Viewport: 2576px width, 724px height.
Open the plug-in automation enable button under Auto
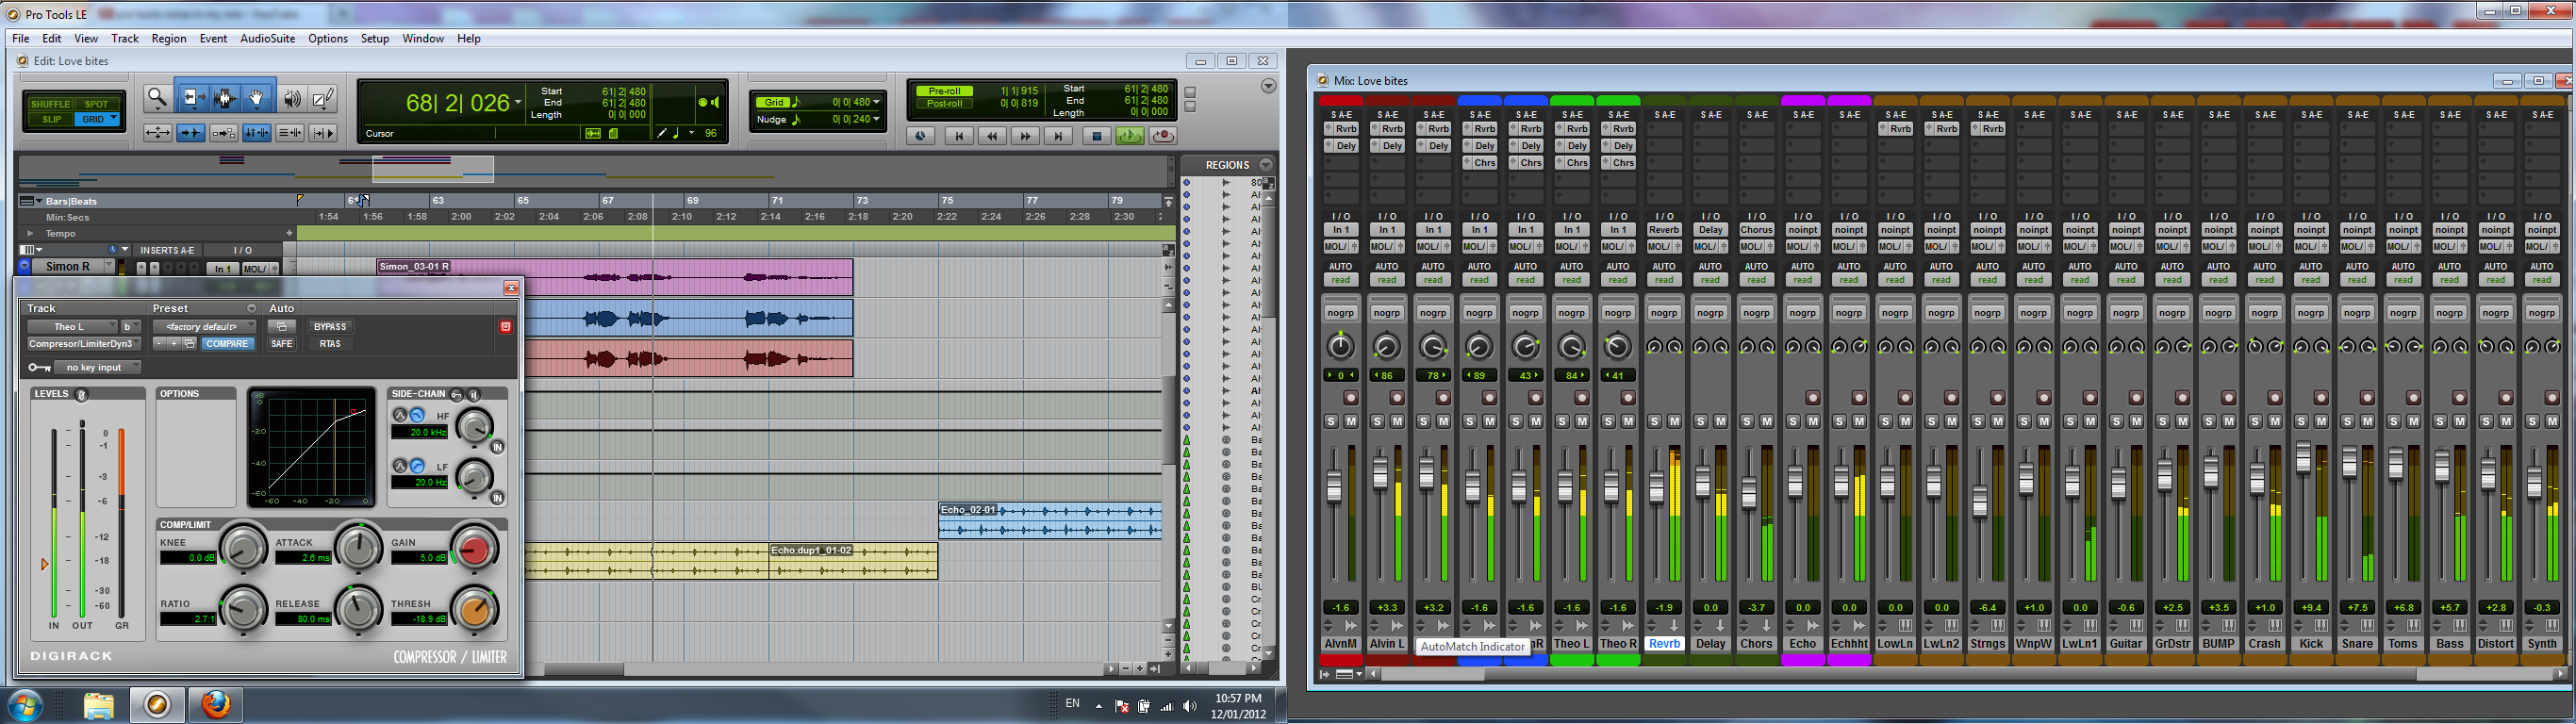282,327
